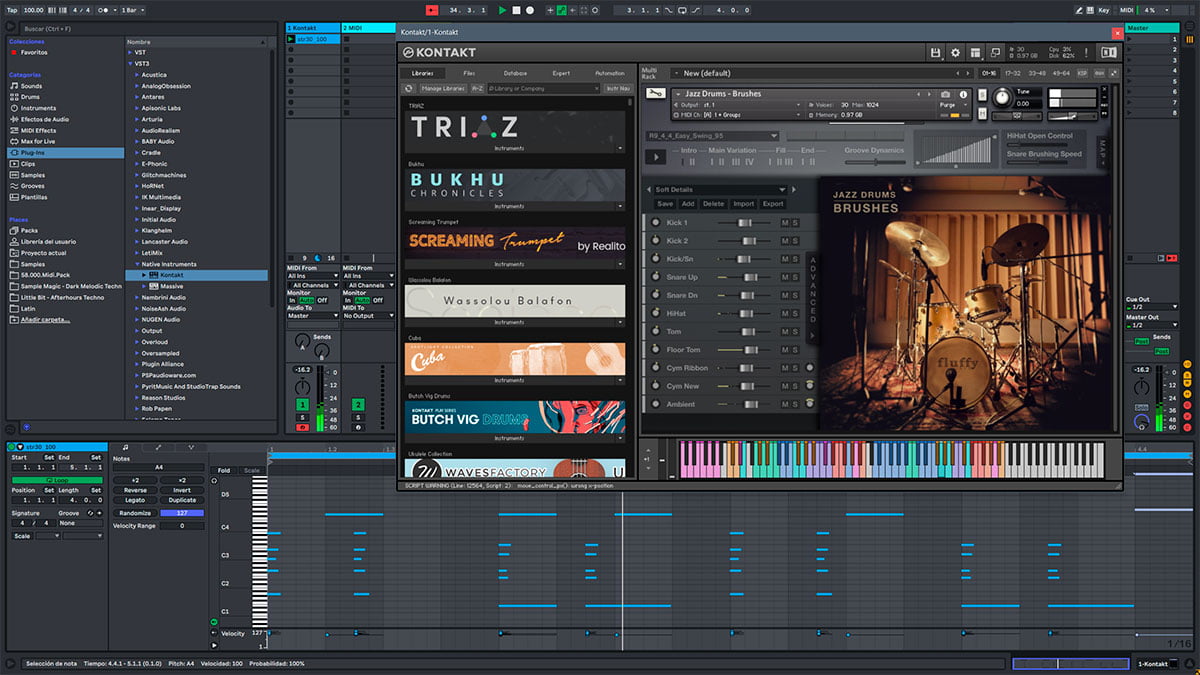Click the Tom volume slider
This screenshot has height=675, width=1200.
pos(746,331)
